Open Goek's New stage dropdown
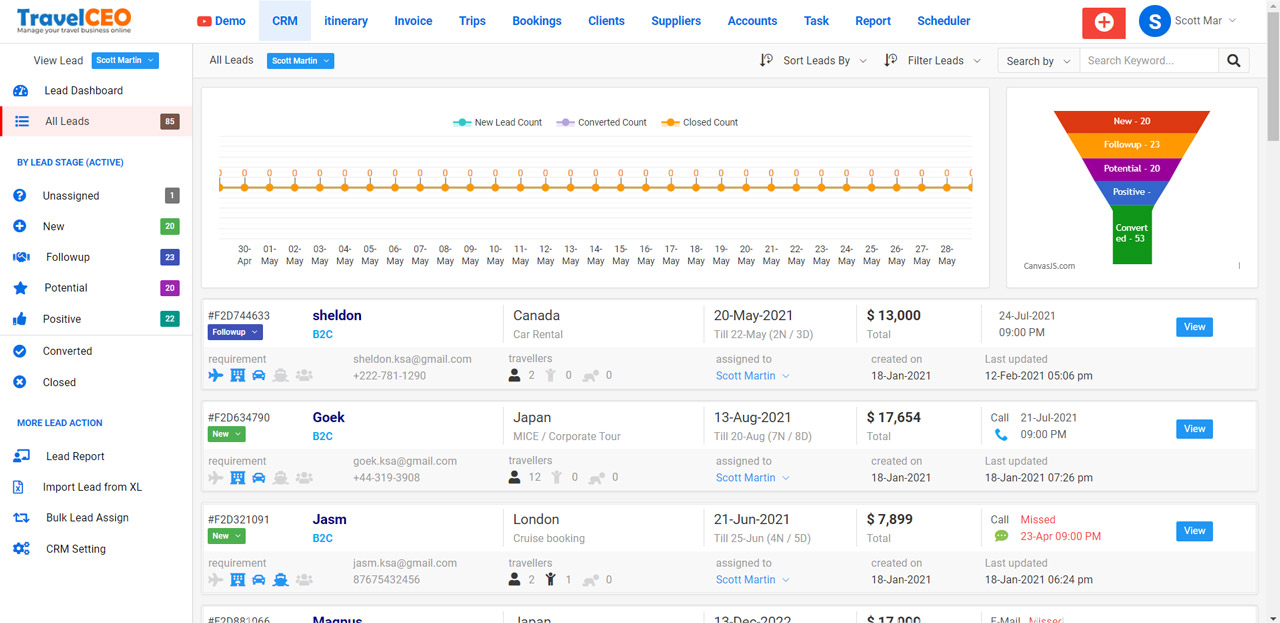 (226, 434)
